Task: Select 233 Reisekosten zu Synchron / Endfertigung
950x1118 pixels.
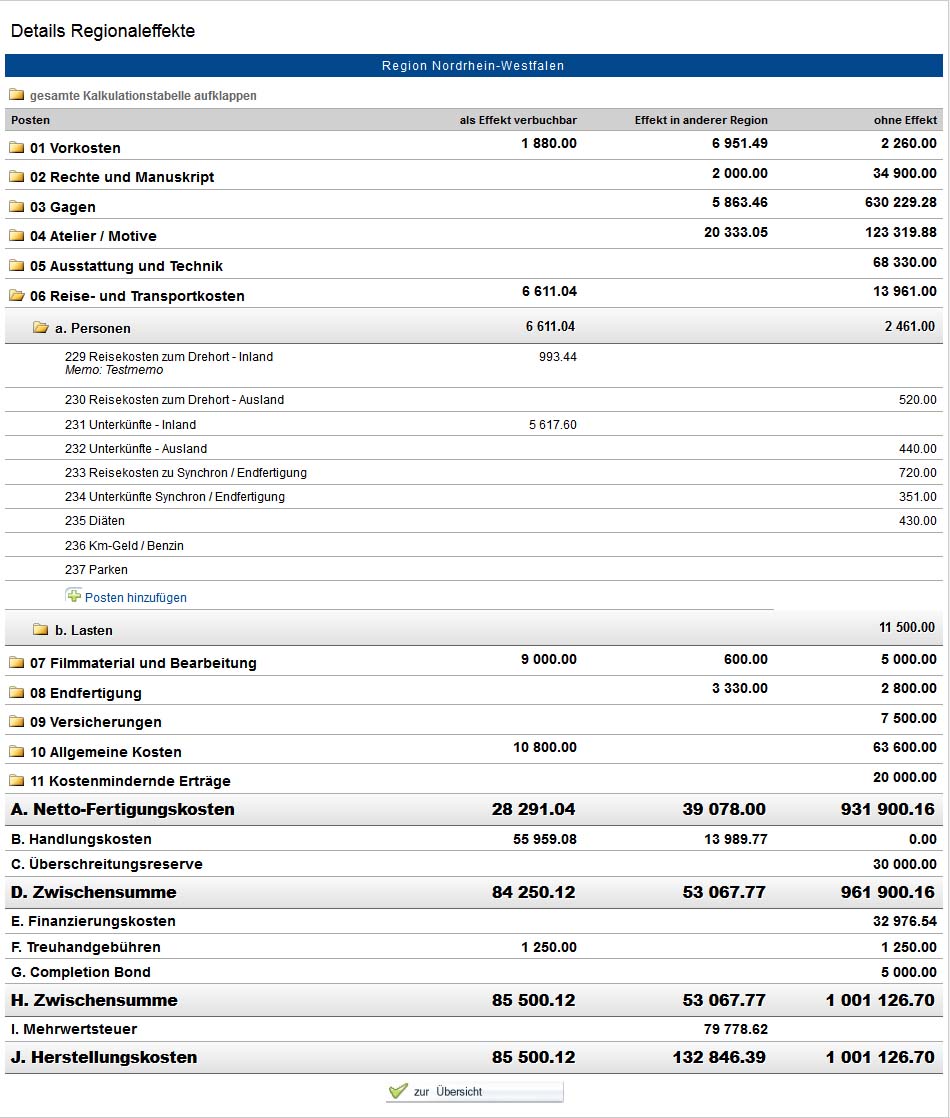Action: (185, 473)
